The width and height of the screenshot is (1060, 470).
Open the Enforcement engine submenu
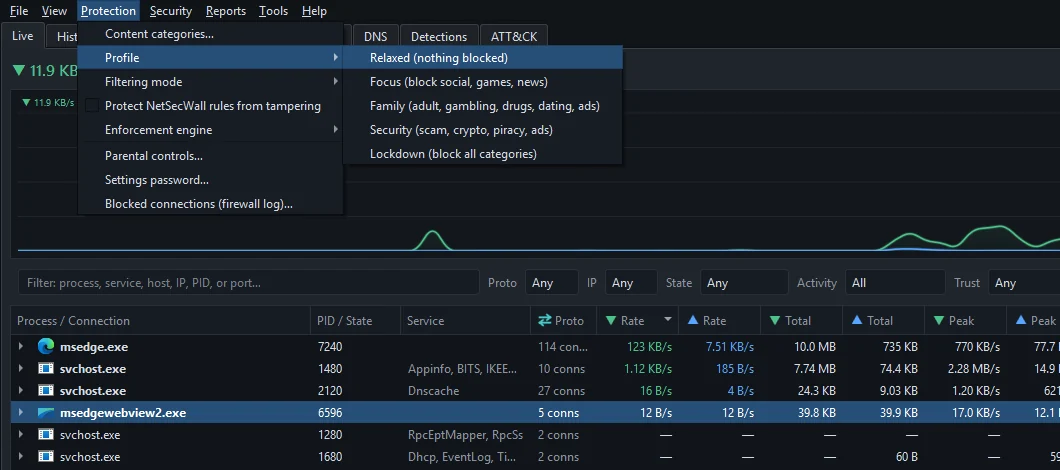[x=210, y=130]
